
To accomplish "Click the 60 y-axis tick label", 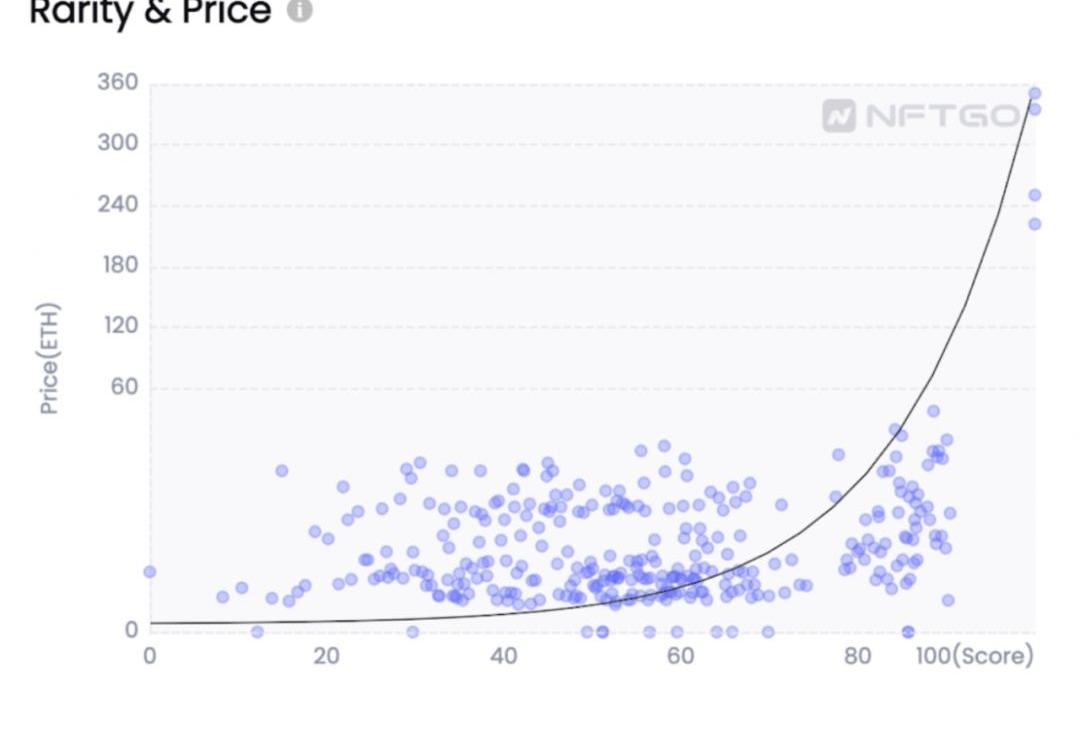I will point(122,388).
